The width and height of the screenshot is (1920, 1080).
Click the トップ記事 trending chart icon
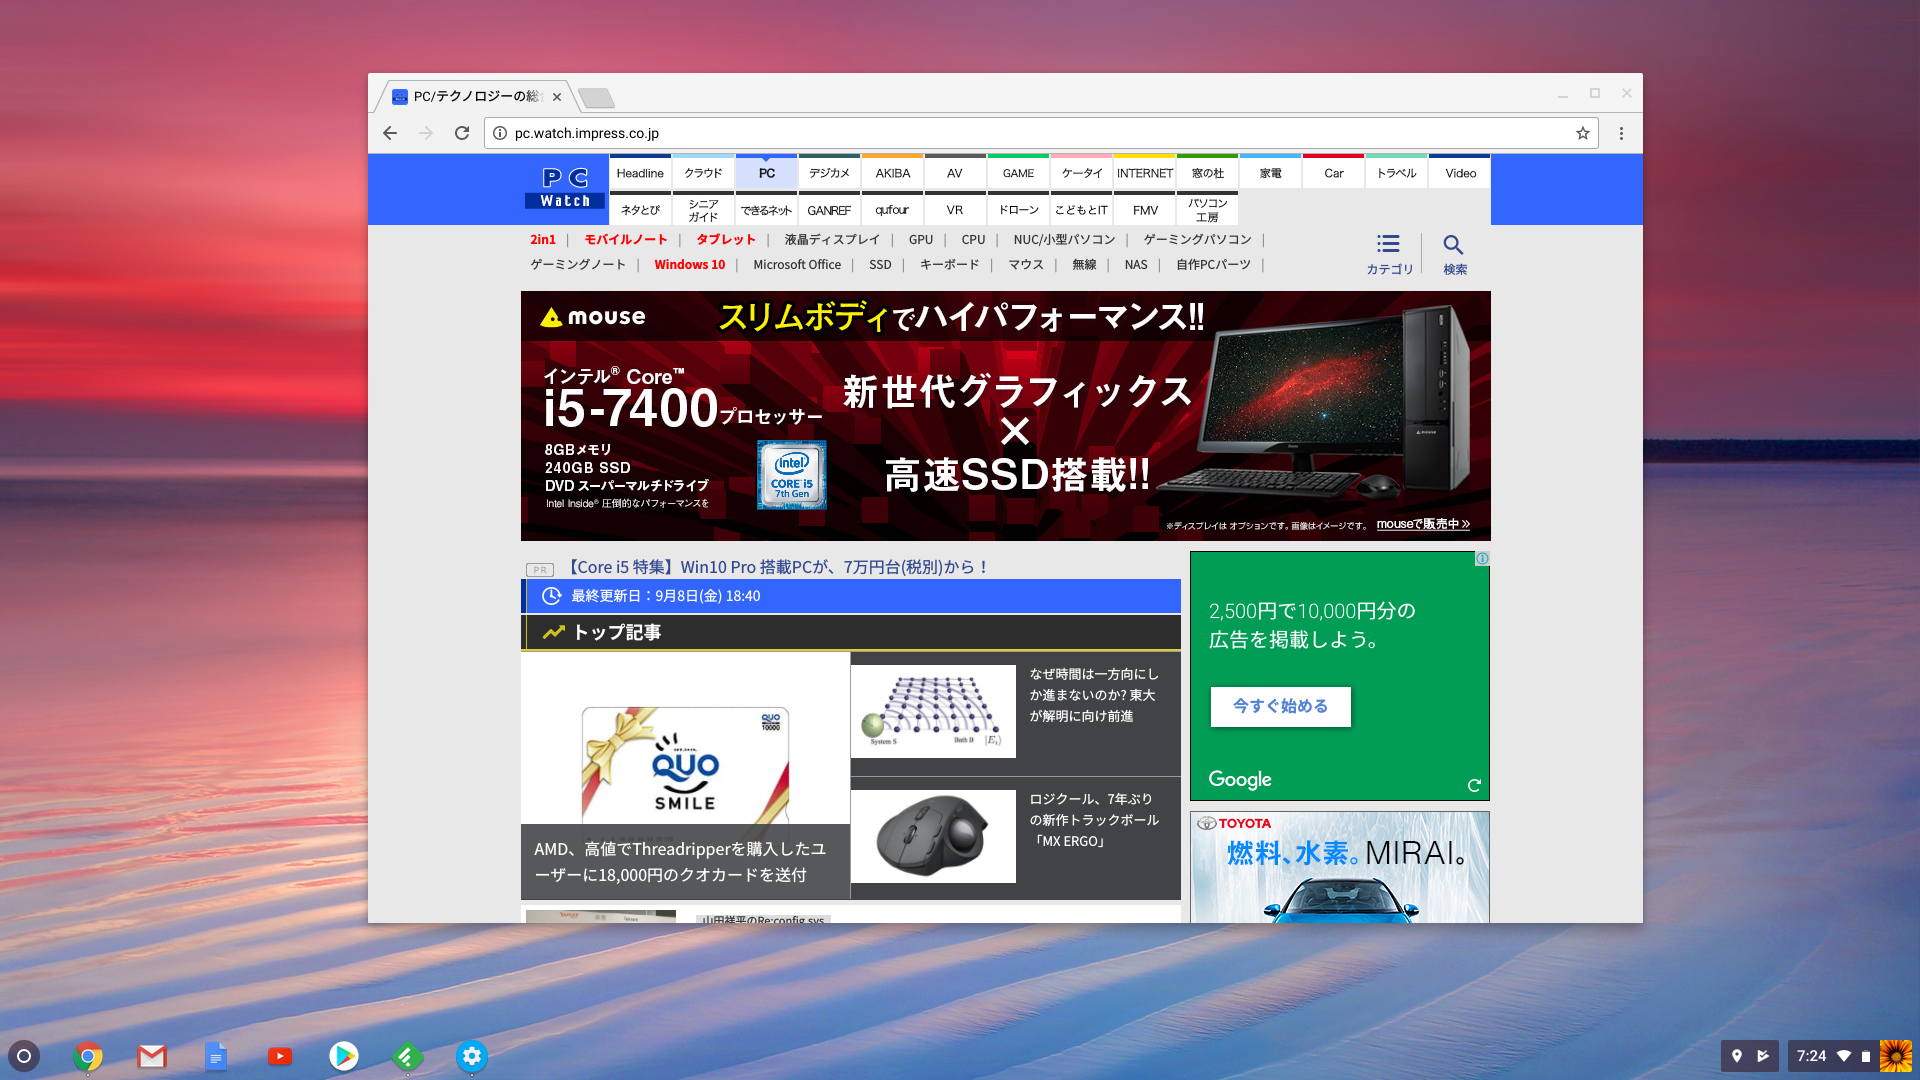pyautogui.click(x=554, y=632)
